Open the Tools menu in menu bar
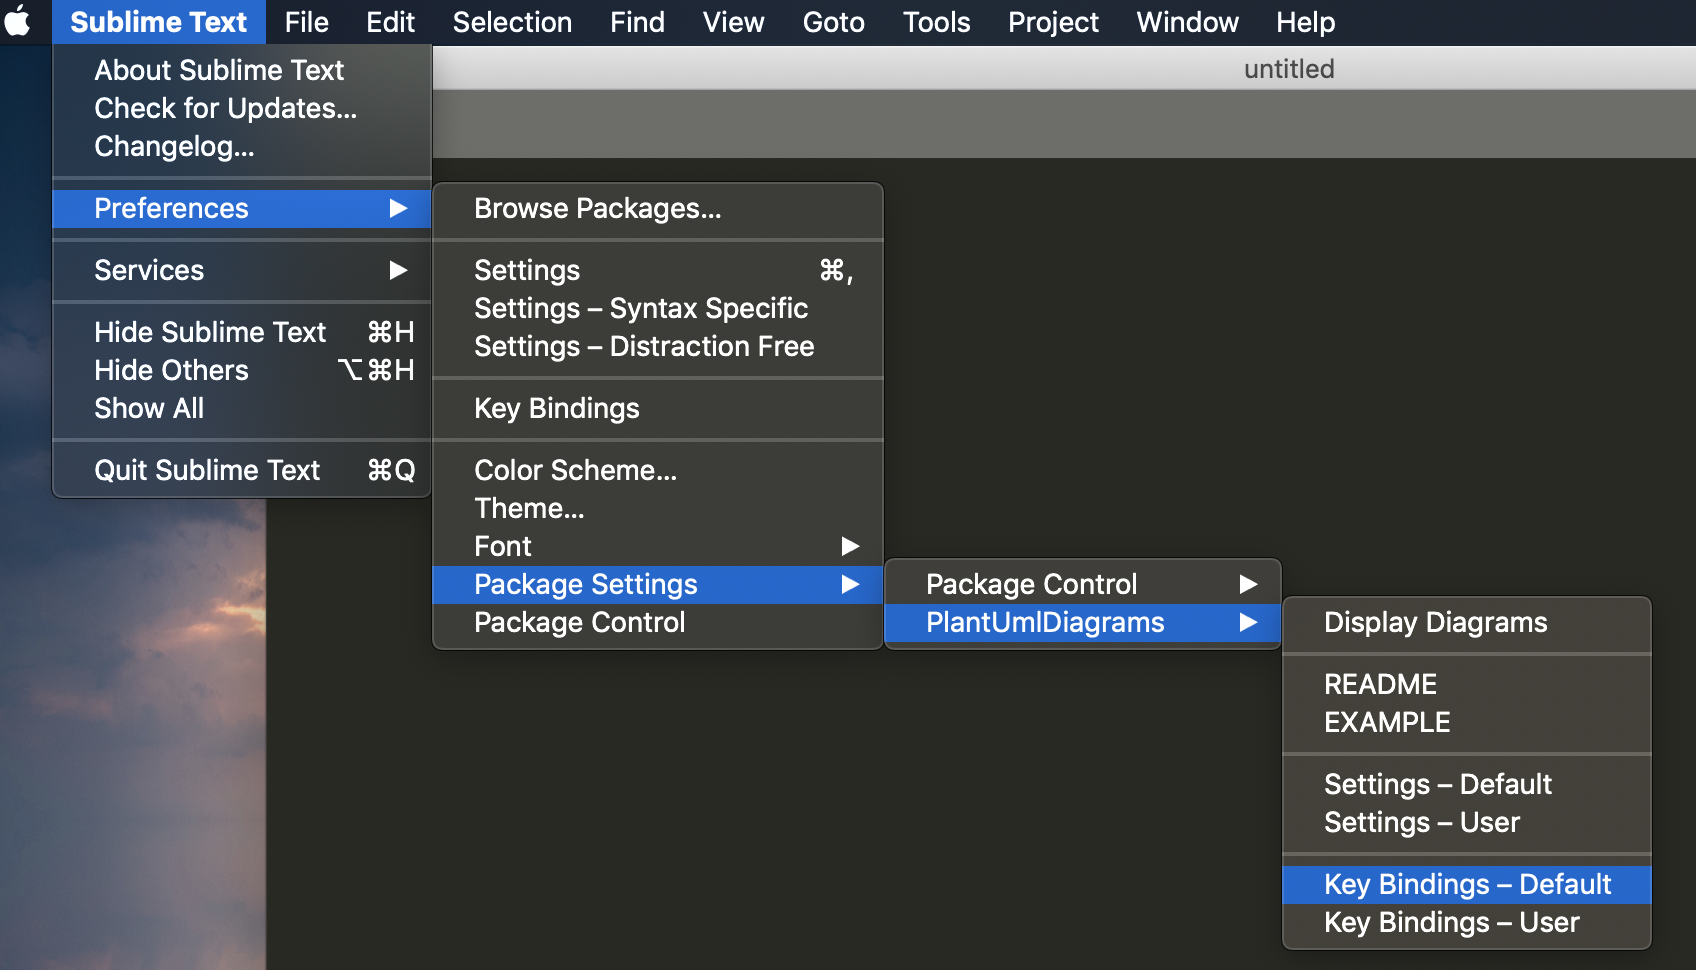Viewport: 1696px width, 970px height. [x=936, y=22]
